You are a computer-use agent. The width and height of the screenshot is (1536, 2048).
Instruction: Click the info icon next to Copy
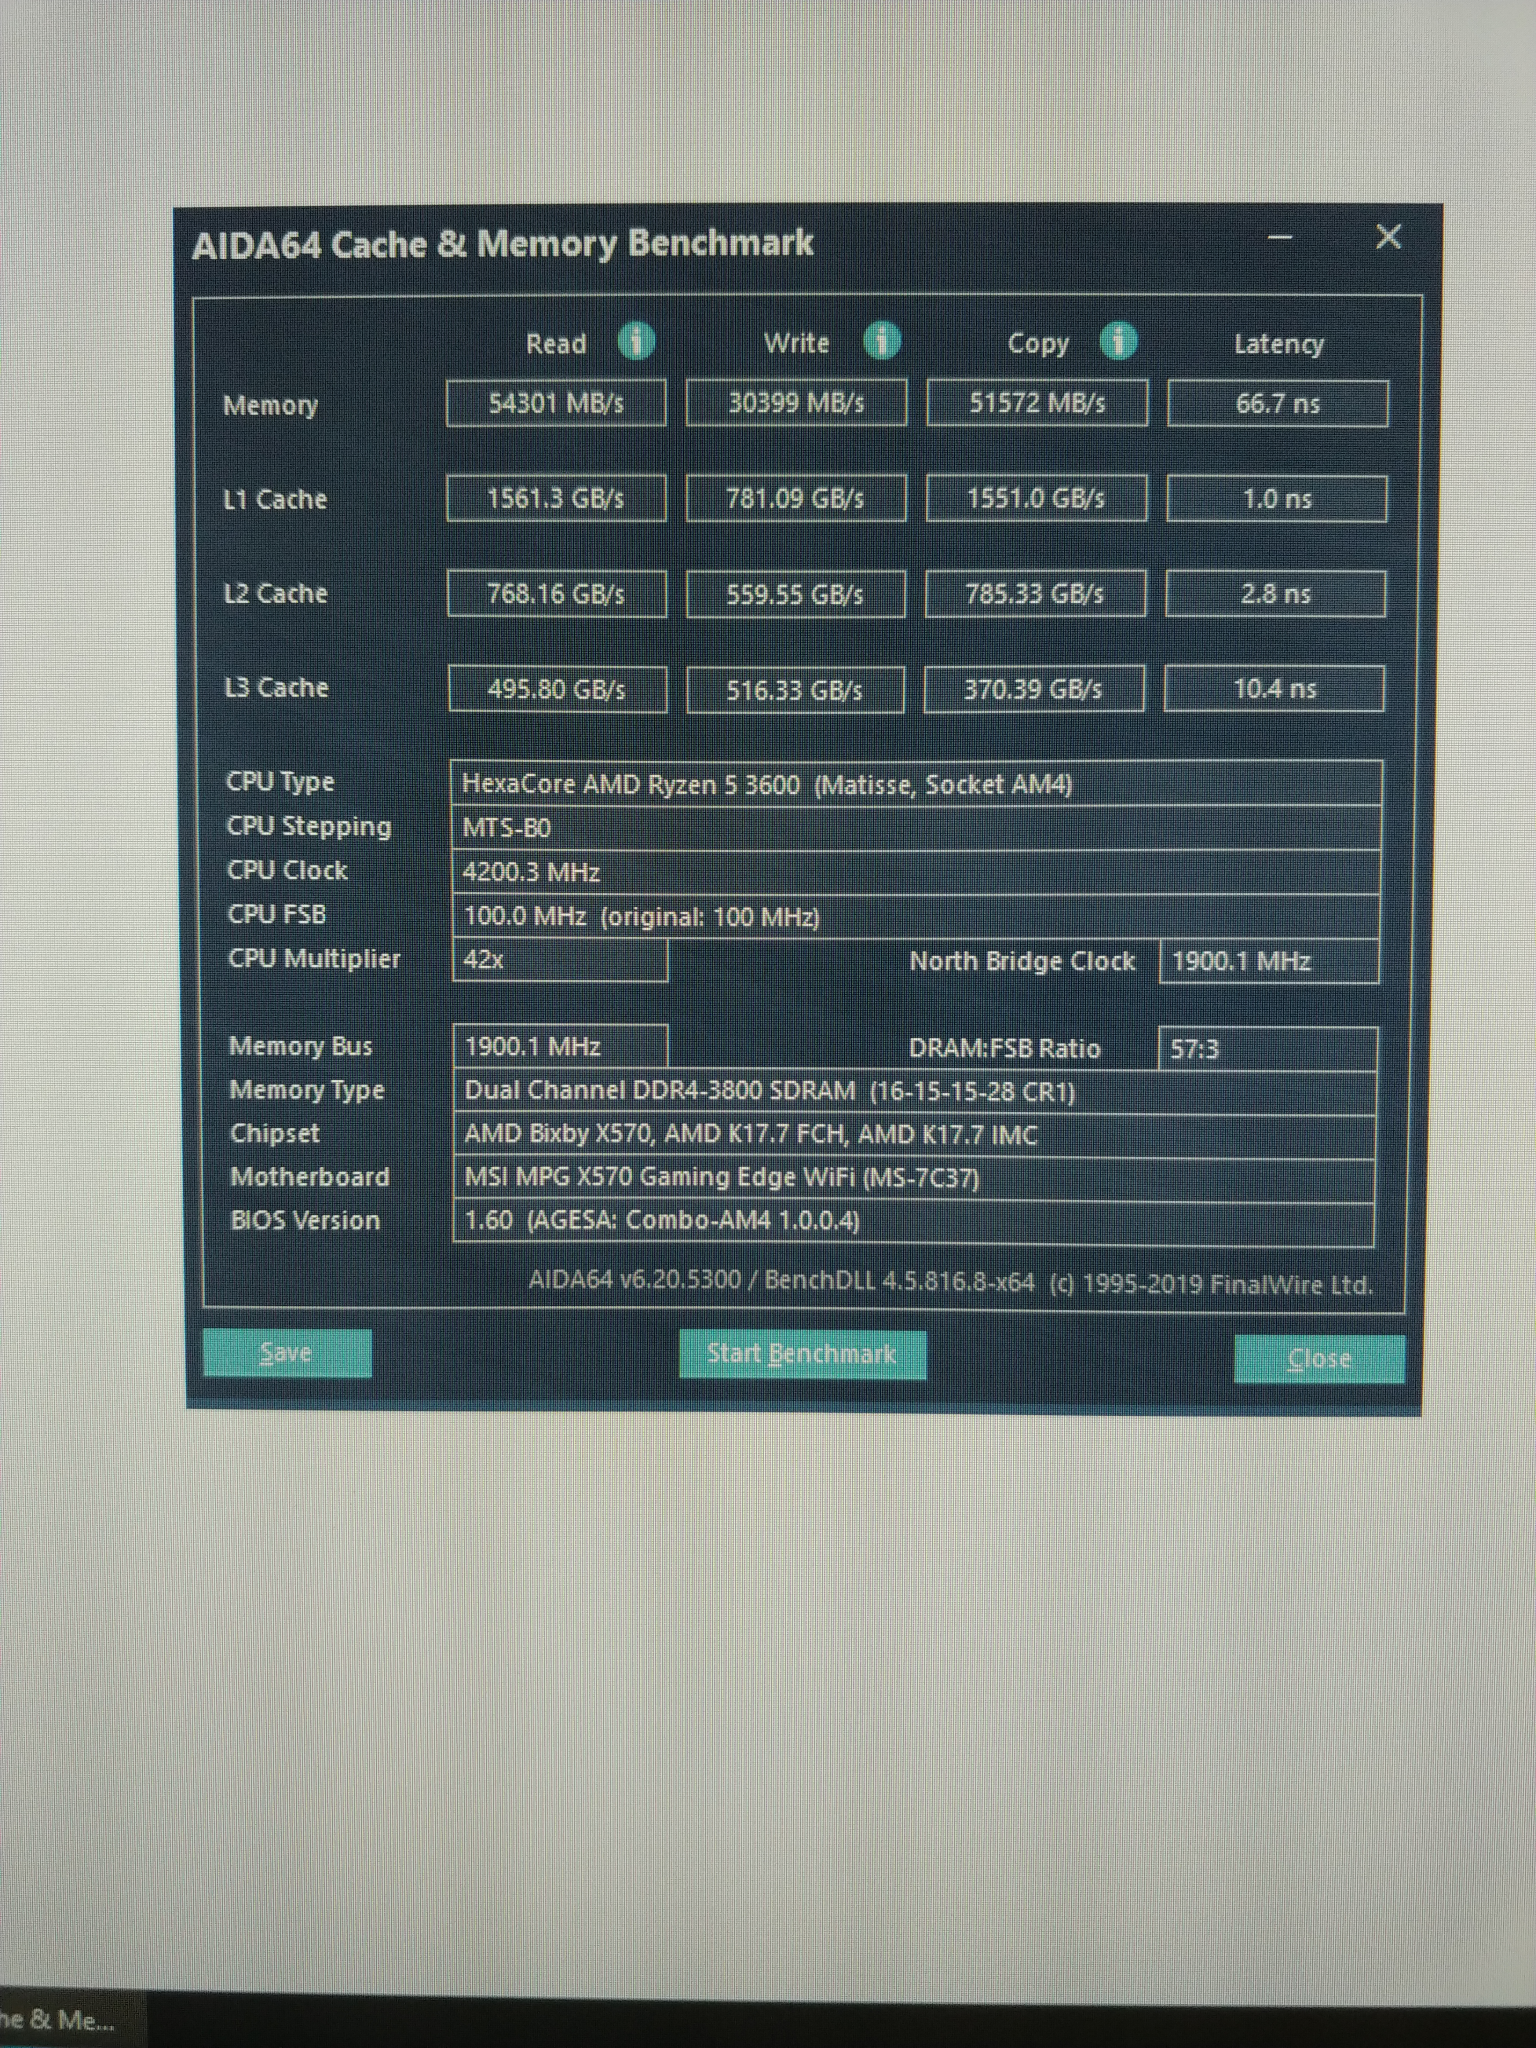tap(1118, 342)
